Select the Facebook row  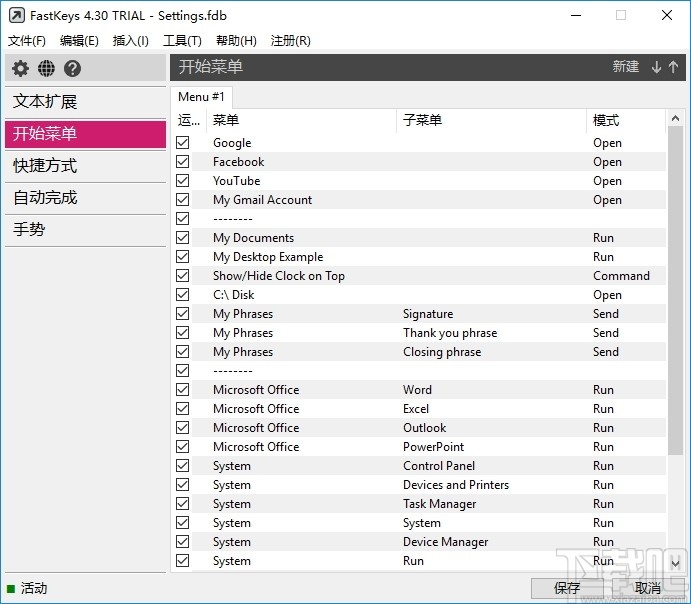coord(420,162)
